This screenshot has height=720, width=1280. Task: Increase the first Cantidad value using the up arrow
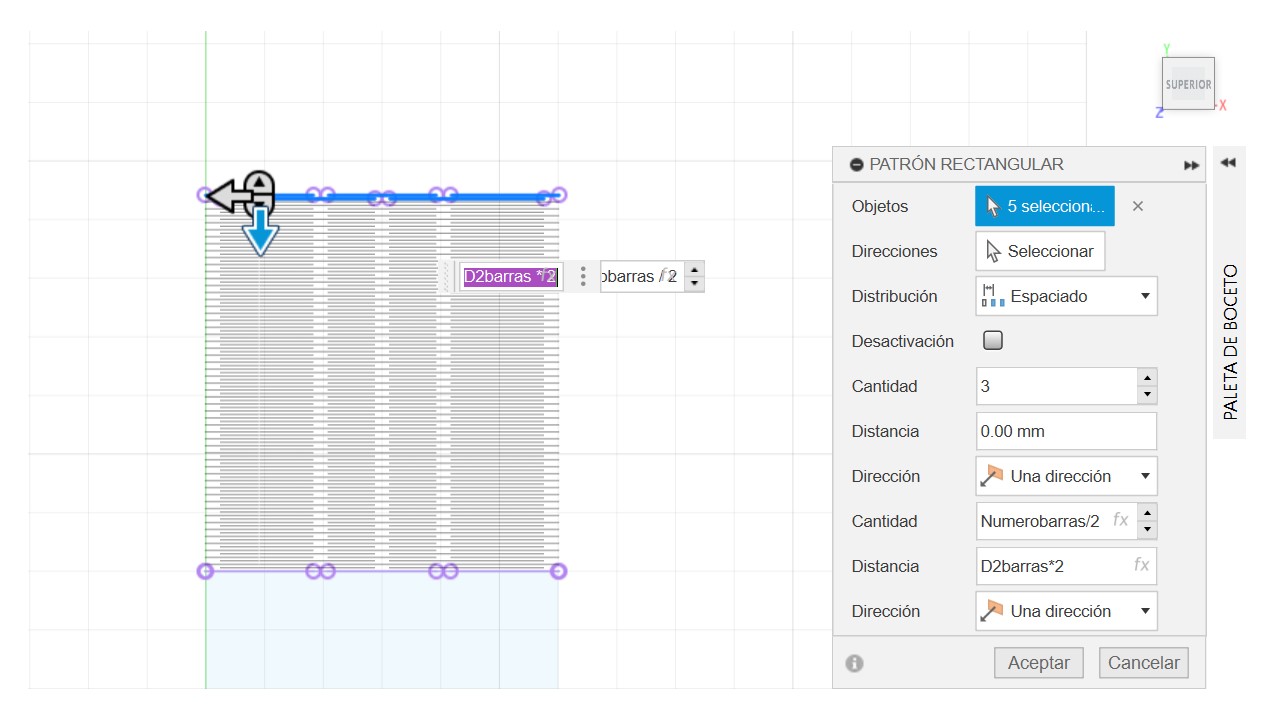pos(1147,377)
